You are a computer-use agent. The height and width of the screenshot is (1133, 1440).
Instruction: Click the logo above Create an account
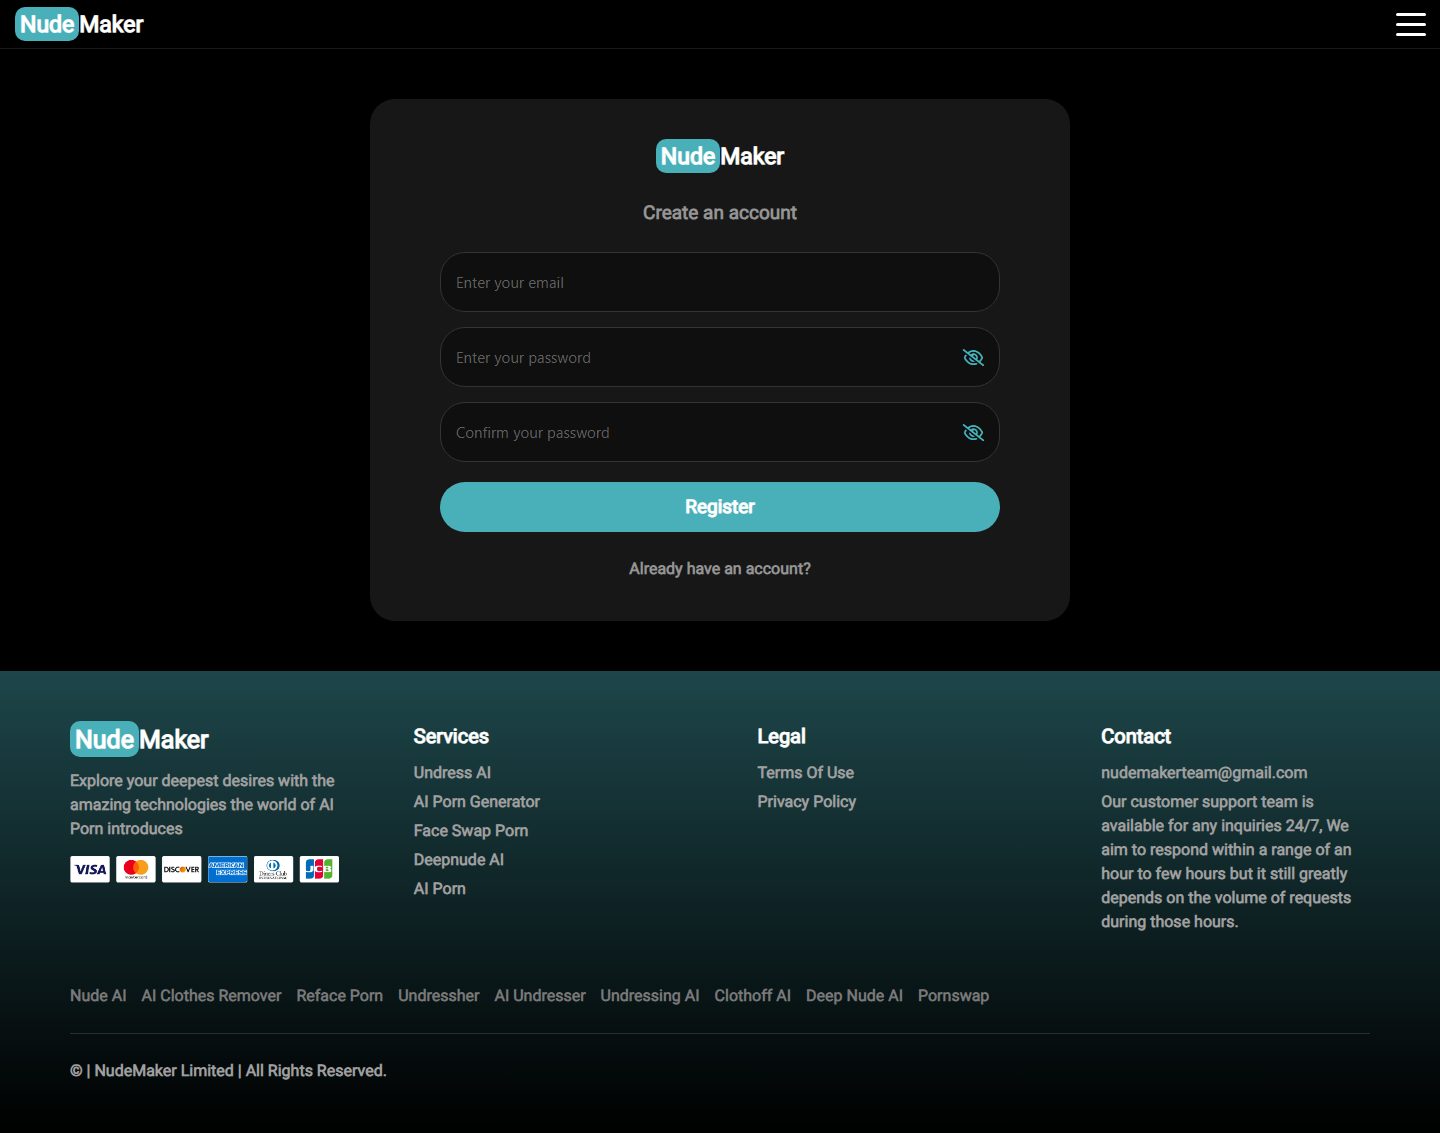(720, 156)
